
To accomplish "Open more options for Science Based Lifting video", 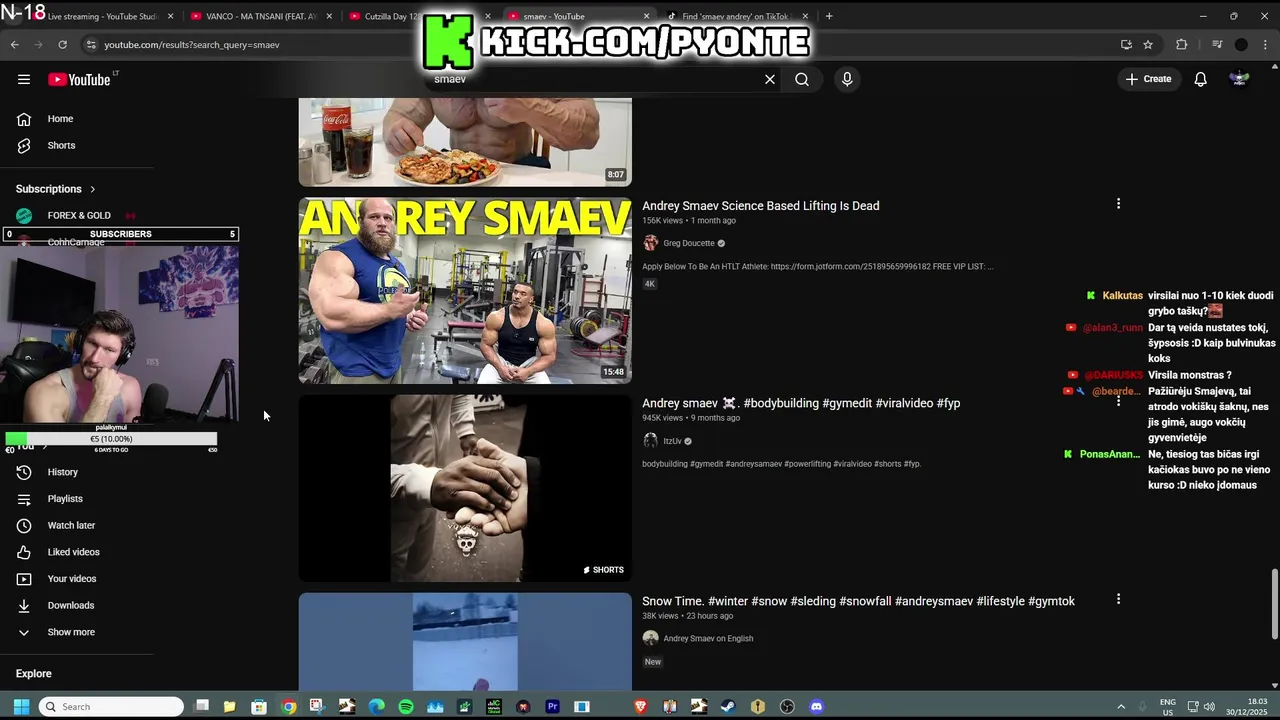I will click(x=1118, y=204).
